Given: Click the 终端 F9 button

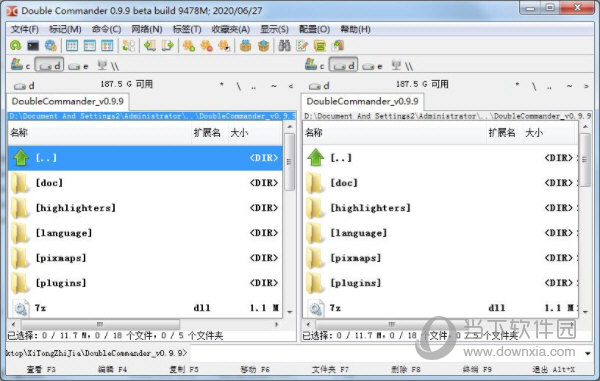Looking at the screenshot, I should click(x=477, y=370).
